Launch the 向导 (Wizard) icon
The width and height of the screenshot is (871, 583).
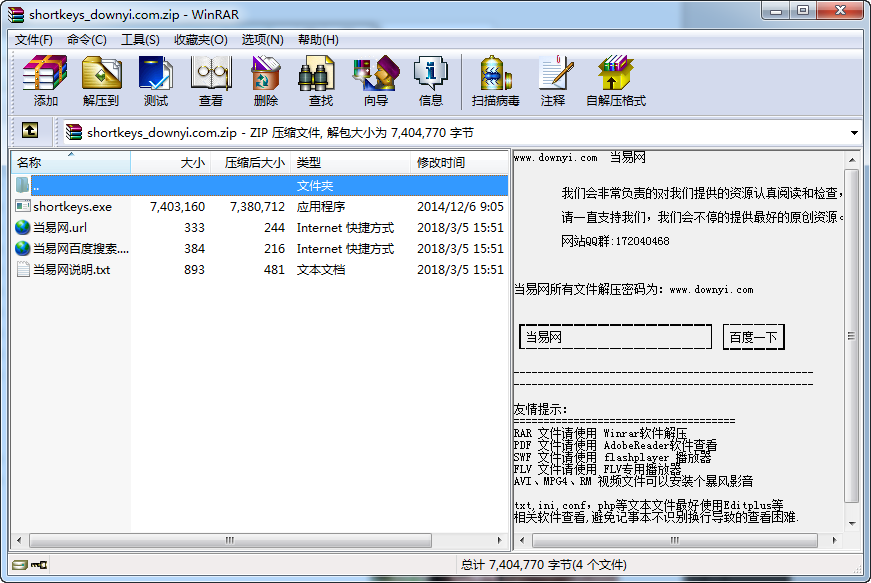[x=374, y=80]
